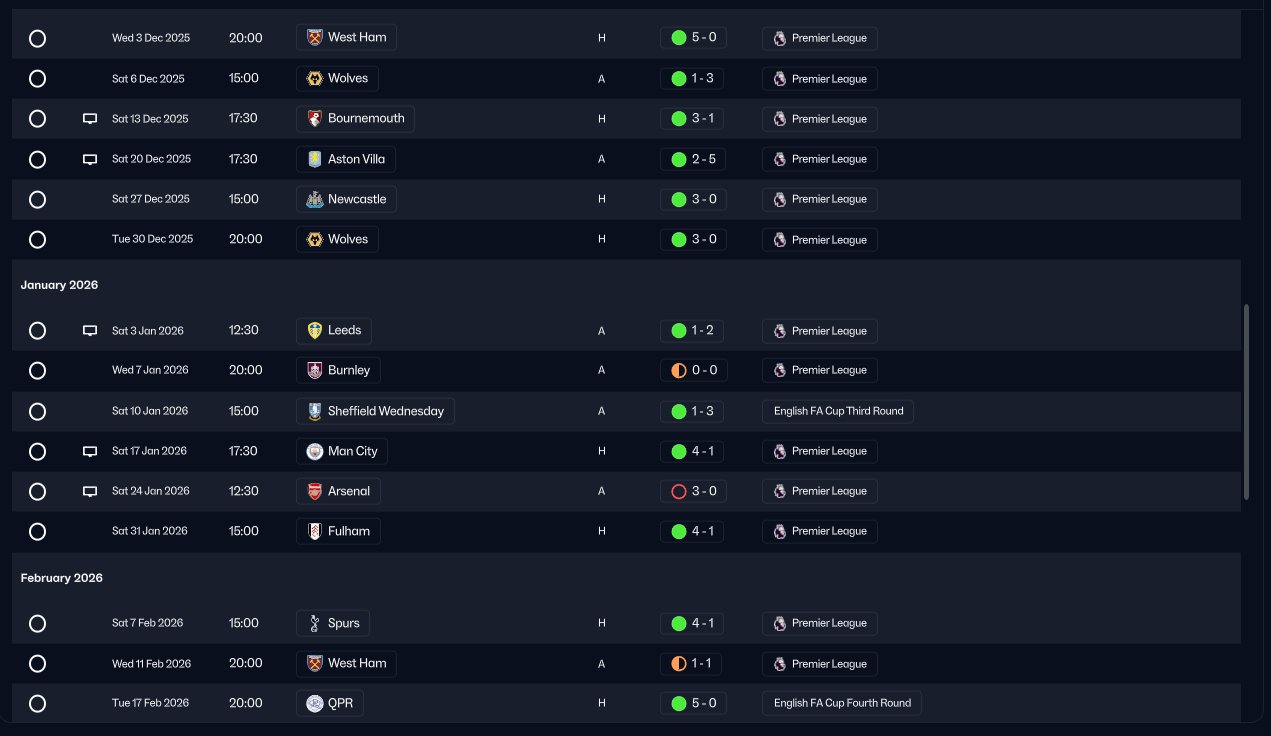Click the West Ham club crest, 3 Dec
The height and width of the screenshot is (736, 1271).
(x=314, y=38)
